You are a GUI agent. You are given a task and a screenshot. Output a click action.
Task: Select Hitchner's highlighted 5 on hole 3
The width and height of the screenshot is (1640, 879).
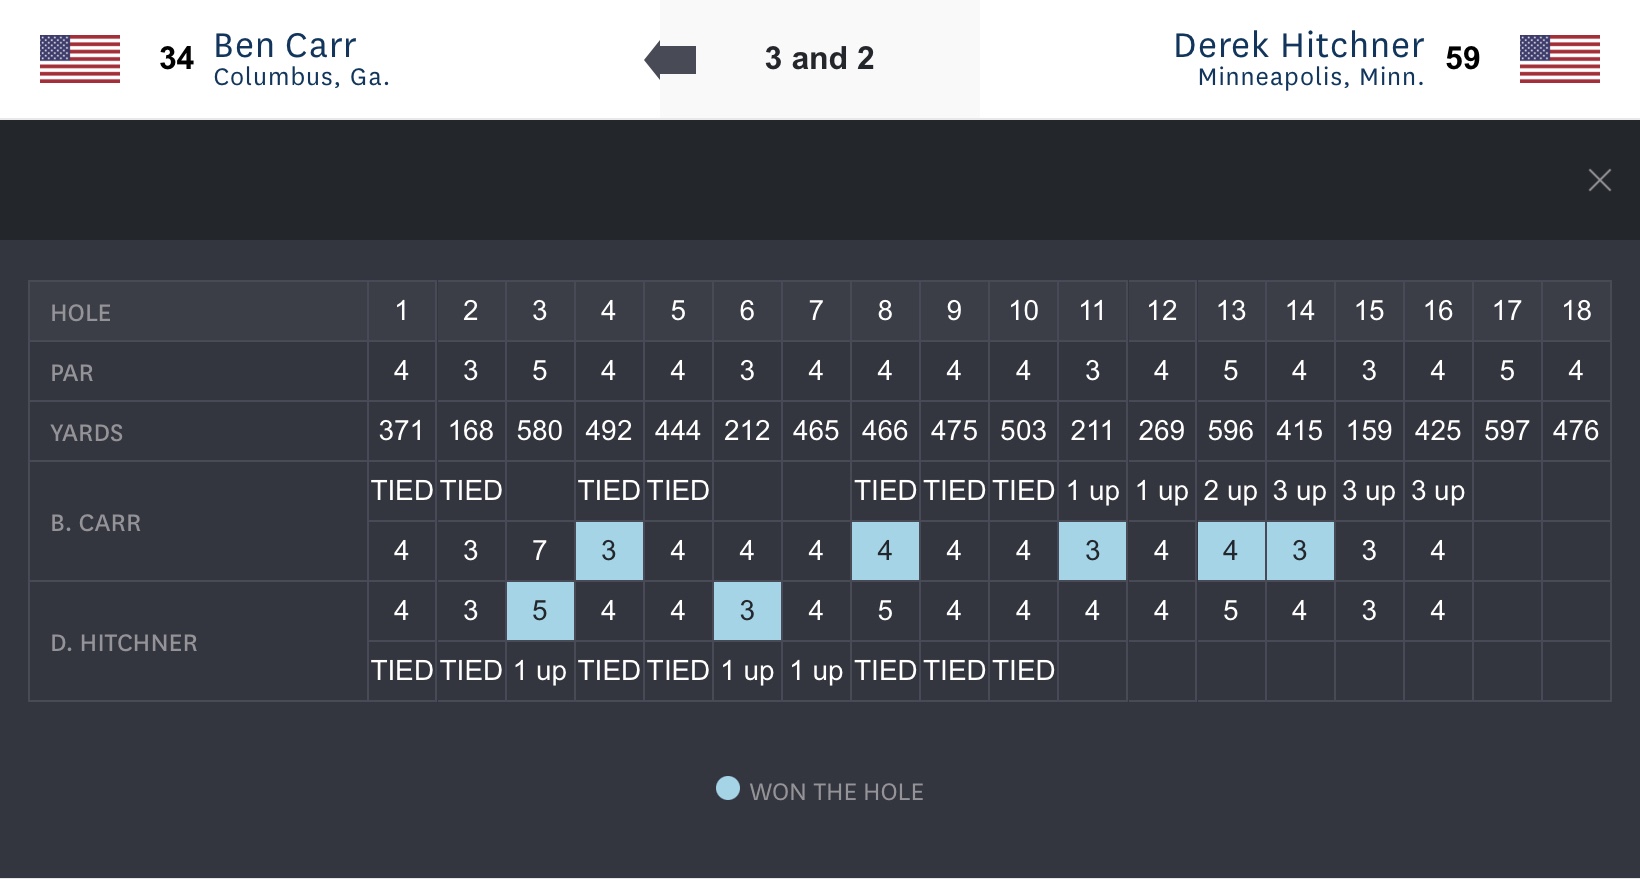coord(540,611)
